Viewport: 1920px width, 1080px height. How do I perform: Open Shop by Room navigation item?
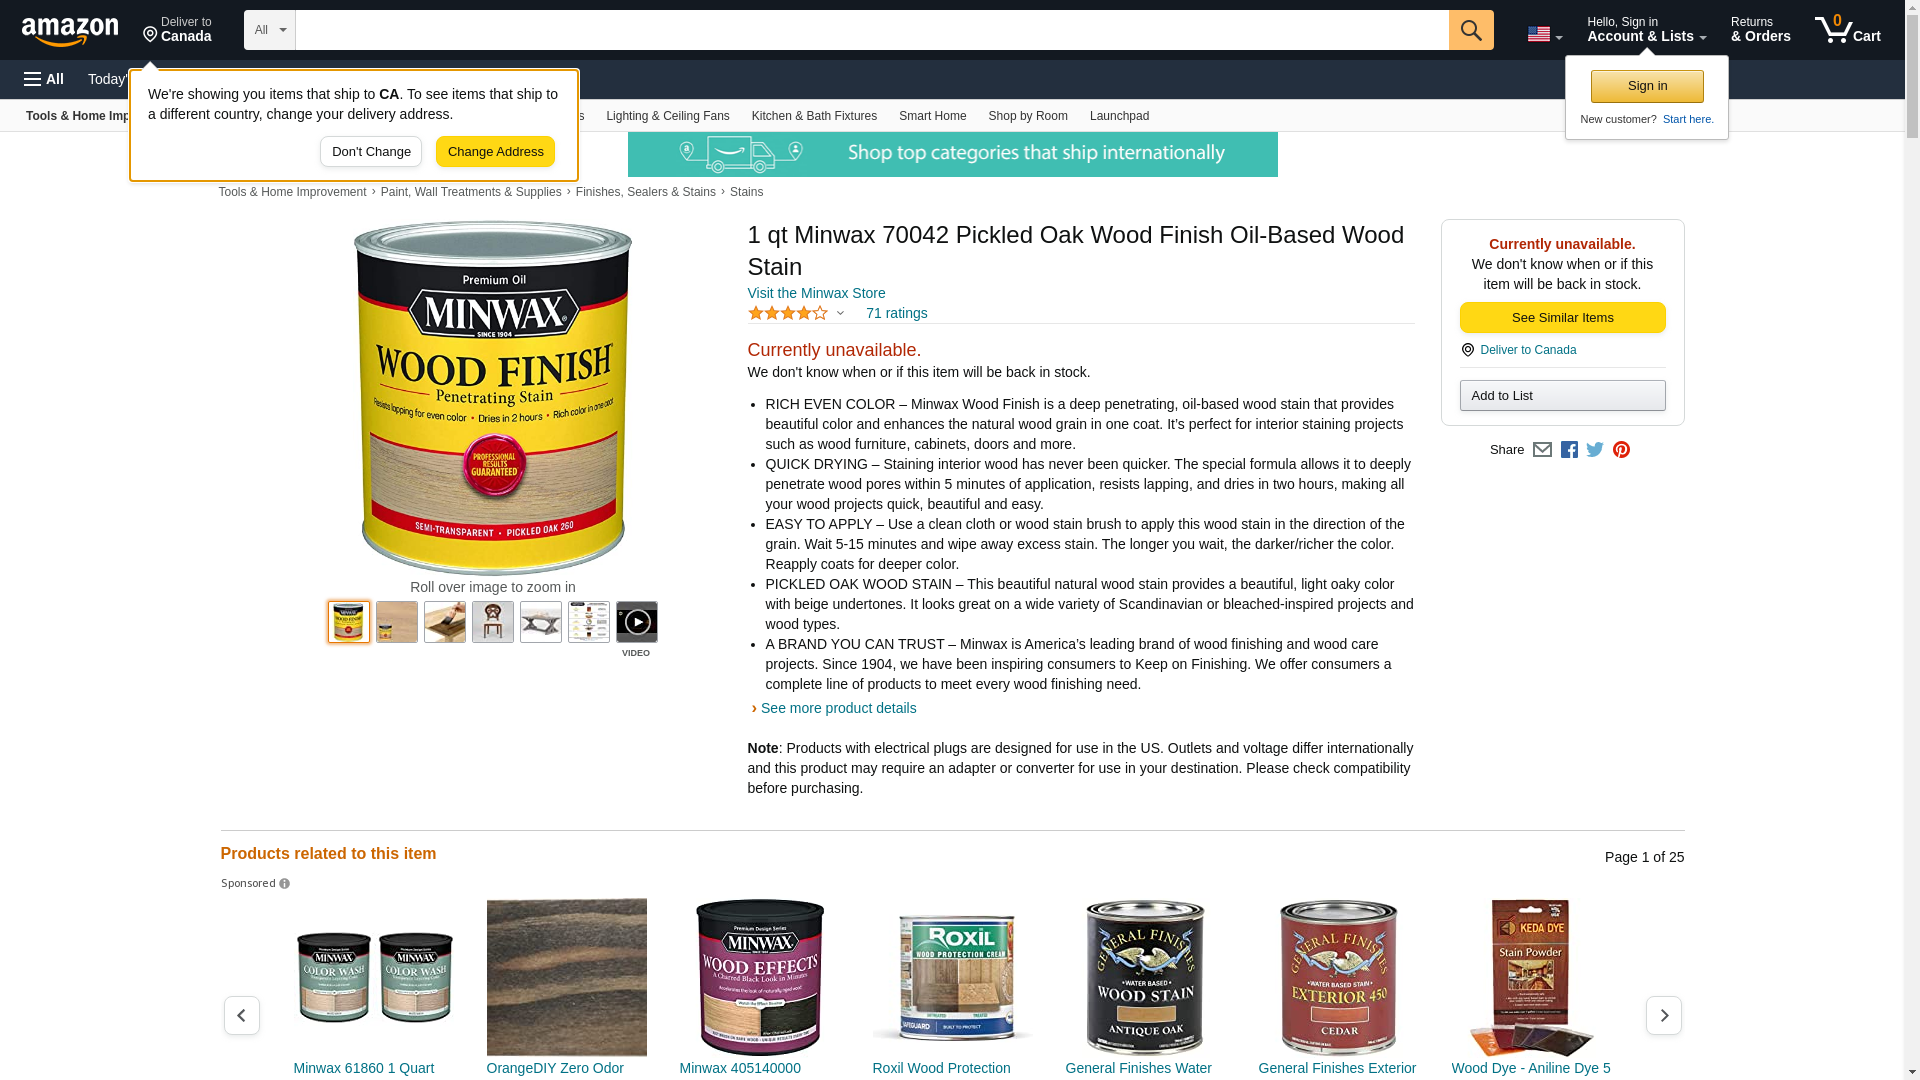1028,116
